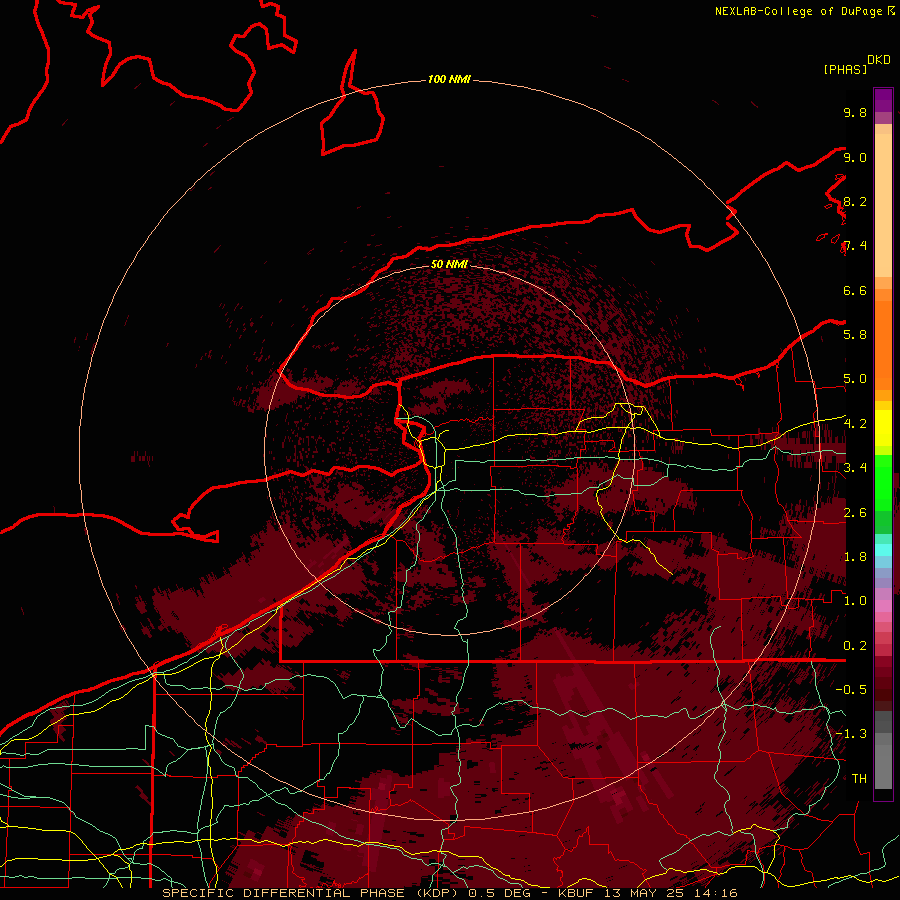Image resolution: width=900 pixels, height=900 pixels.
Task: Click the bright green segment of the color bar
Action: [x=883, y=483]
